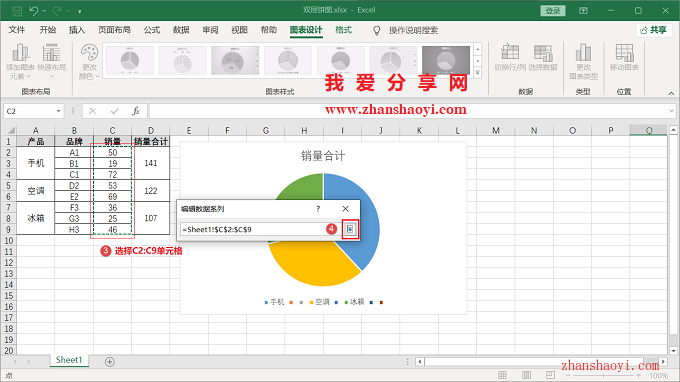Add a new sheet with plus icon
The height and width of the screenshot is (382, 680).
tap(110, 362)
